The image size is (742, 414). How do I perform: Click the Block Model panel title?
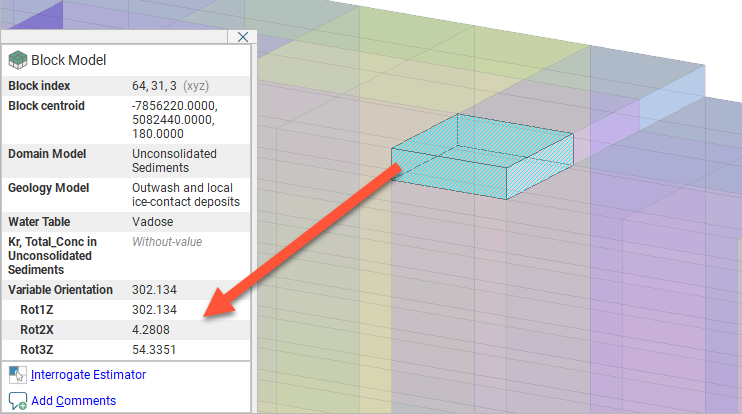pos(68,60)
